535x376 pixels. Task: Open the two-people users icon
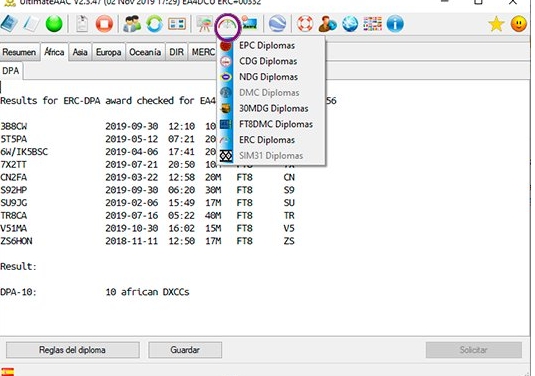click(x=132, y=24)
